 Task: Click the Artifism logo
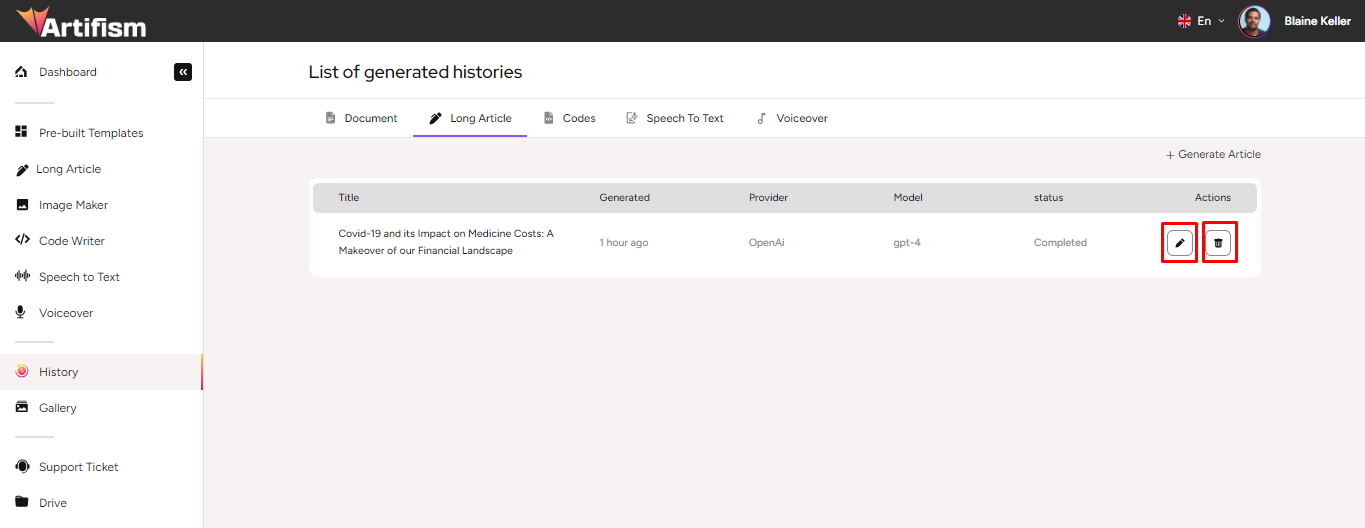[x=81, y=21]
